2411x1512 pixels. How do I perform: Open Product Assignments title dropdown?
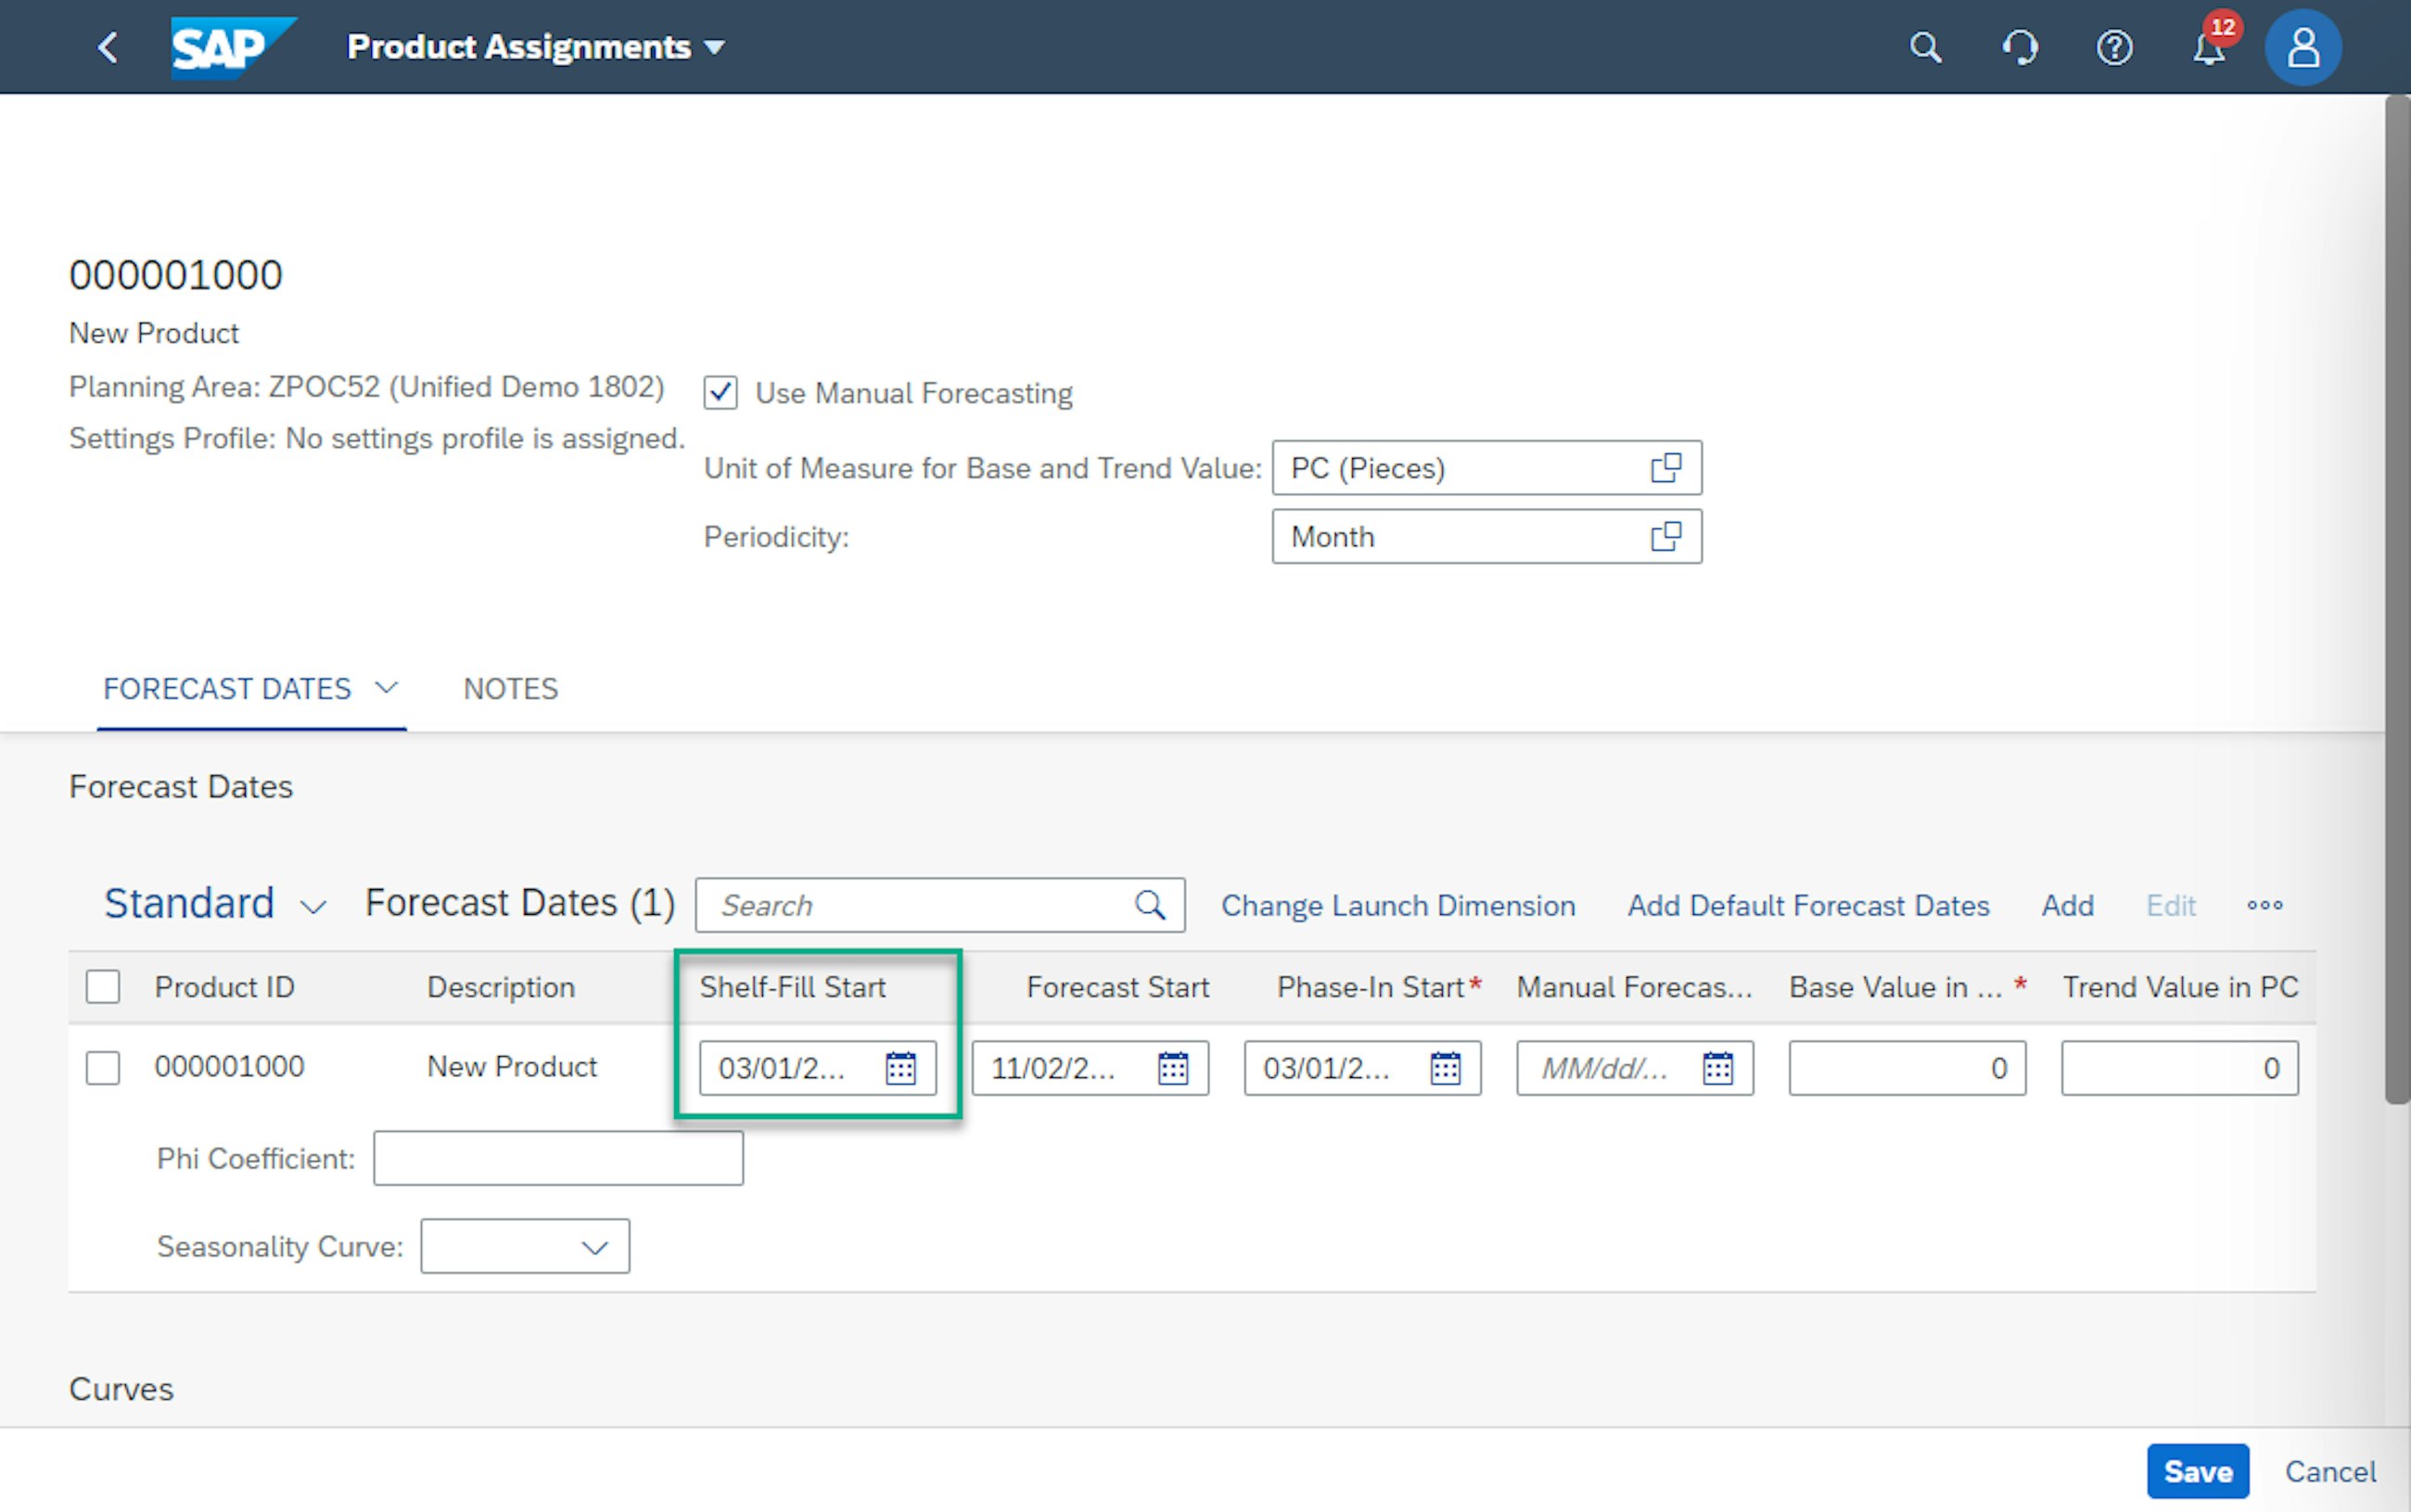[714, 47]
